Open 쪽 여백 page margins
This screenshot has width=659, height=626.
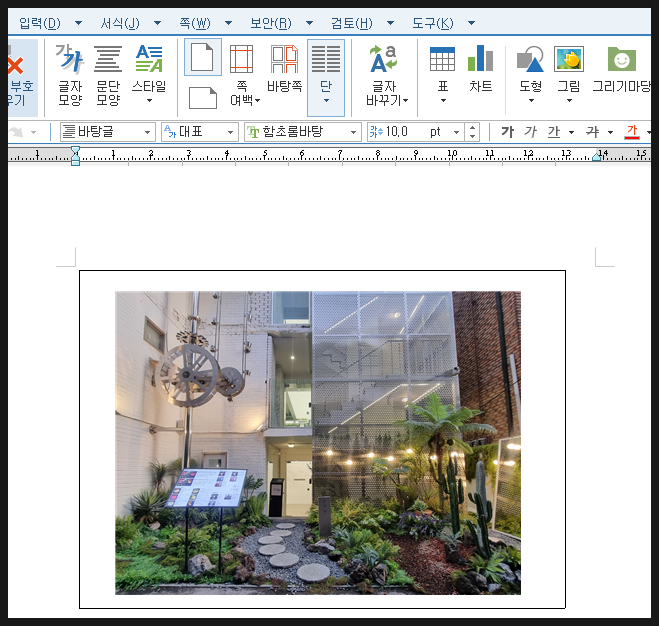(243, 75)
